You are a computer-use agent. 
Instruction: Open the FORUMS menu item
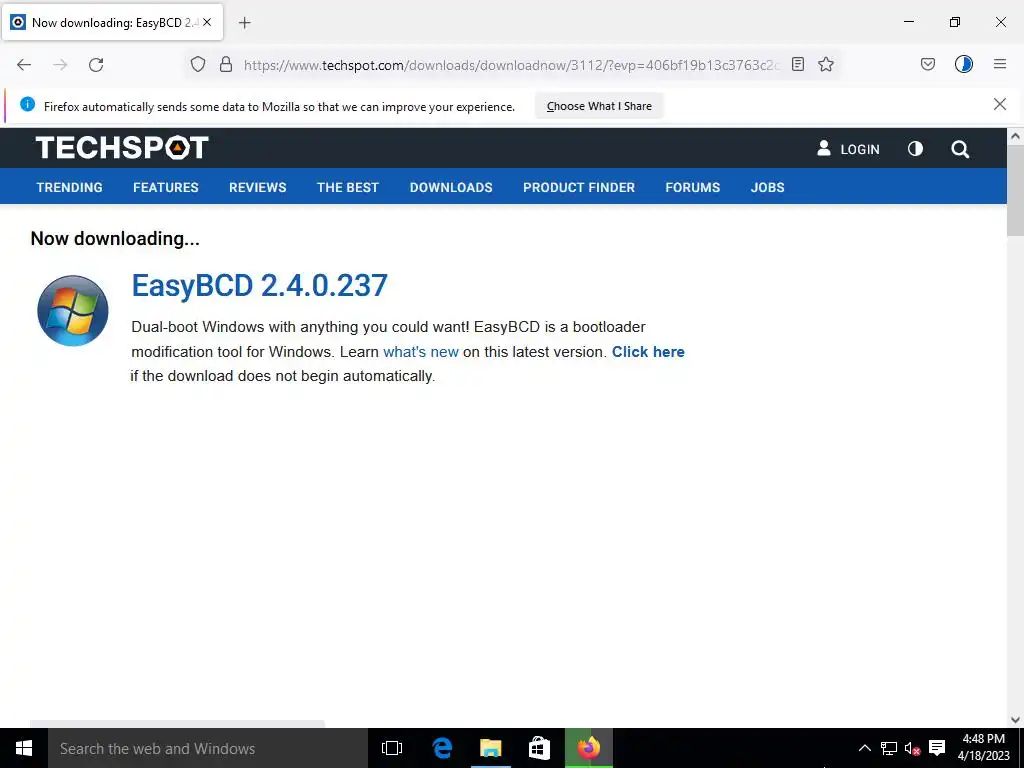click(693, 187)
